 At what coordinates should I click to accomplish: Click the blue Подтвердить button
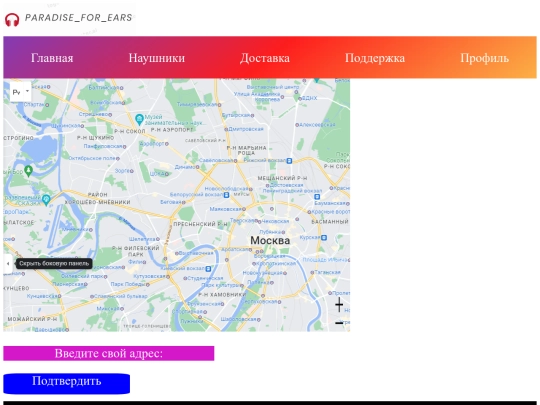pos(66,383)
